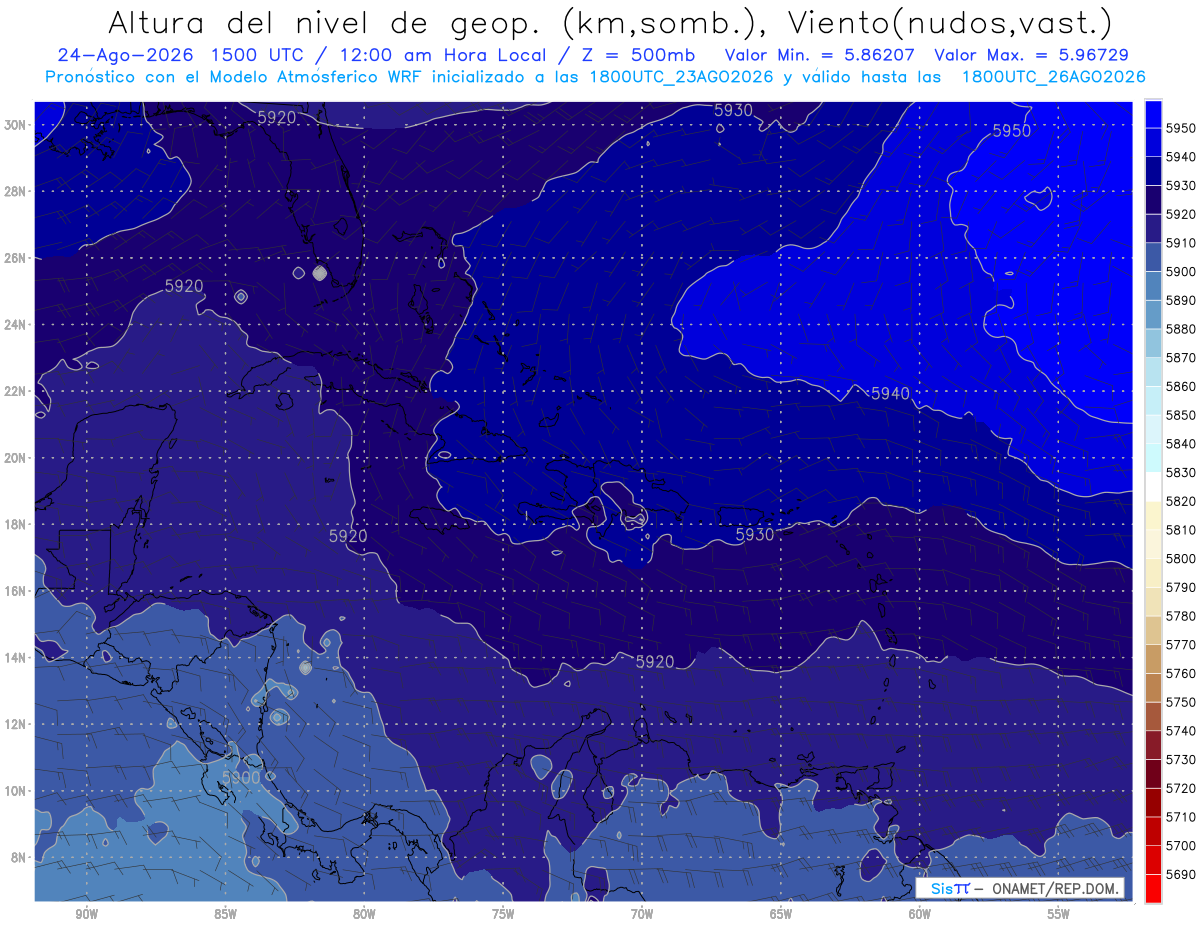This screenshot has width=1200, height=927.
Task: Click the colorbar swatch between 5760 and 5750
Action: 1153,687
